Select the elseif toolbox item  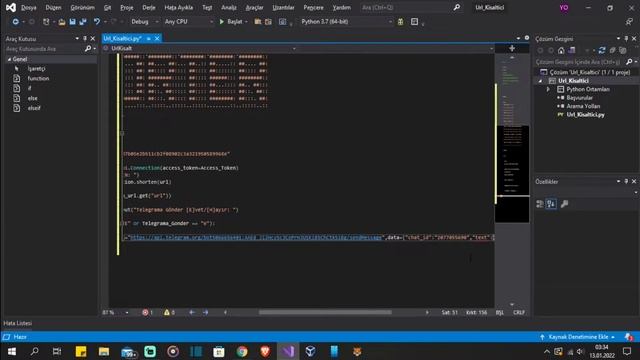pyautogui.click(x=34, y=108)
